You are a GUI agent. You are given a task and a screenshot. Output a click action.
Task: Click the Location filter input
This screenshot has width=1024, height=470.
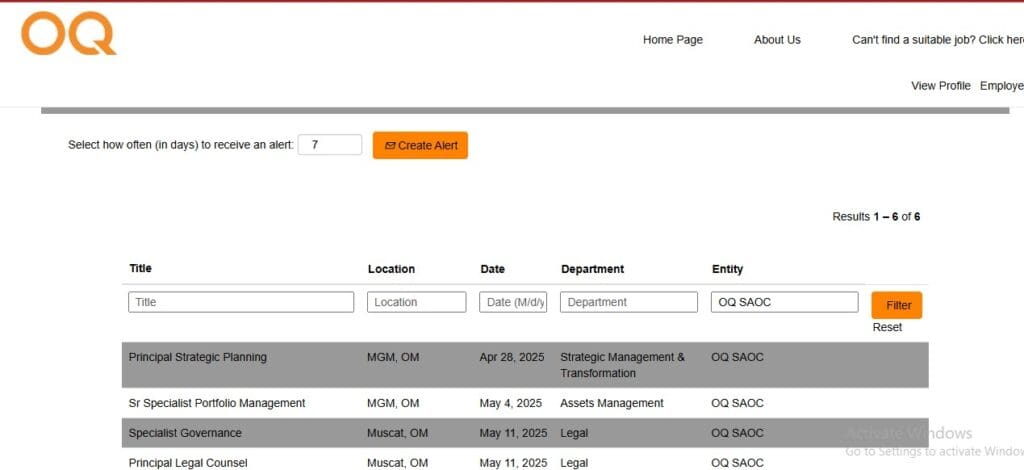[x=417, y=302]
